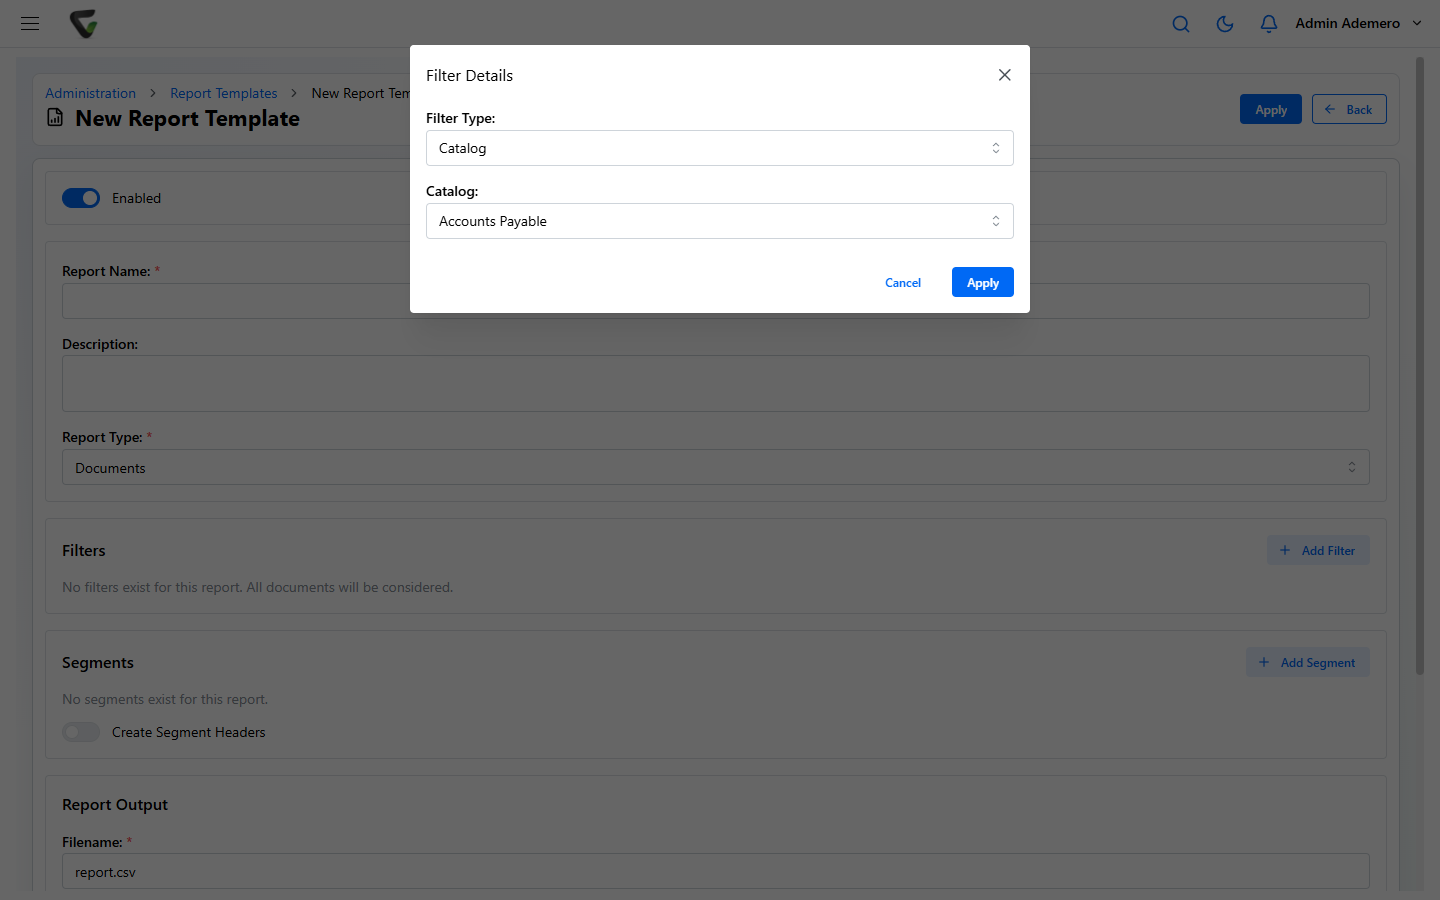Cancel the Filter Details dialog
Image resolution: width=1440 pixels, height=900 pixels.
[903, 283]
